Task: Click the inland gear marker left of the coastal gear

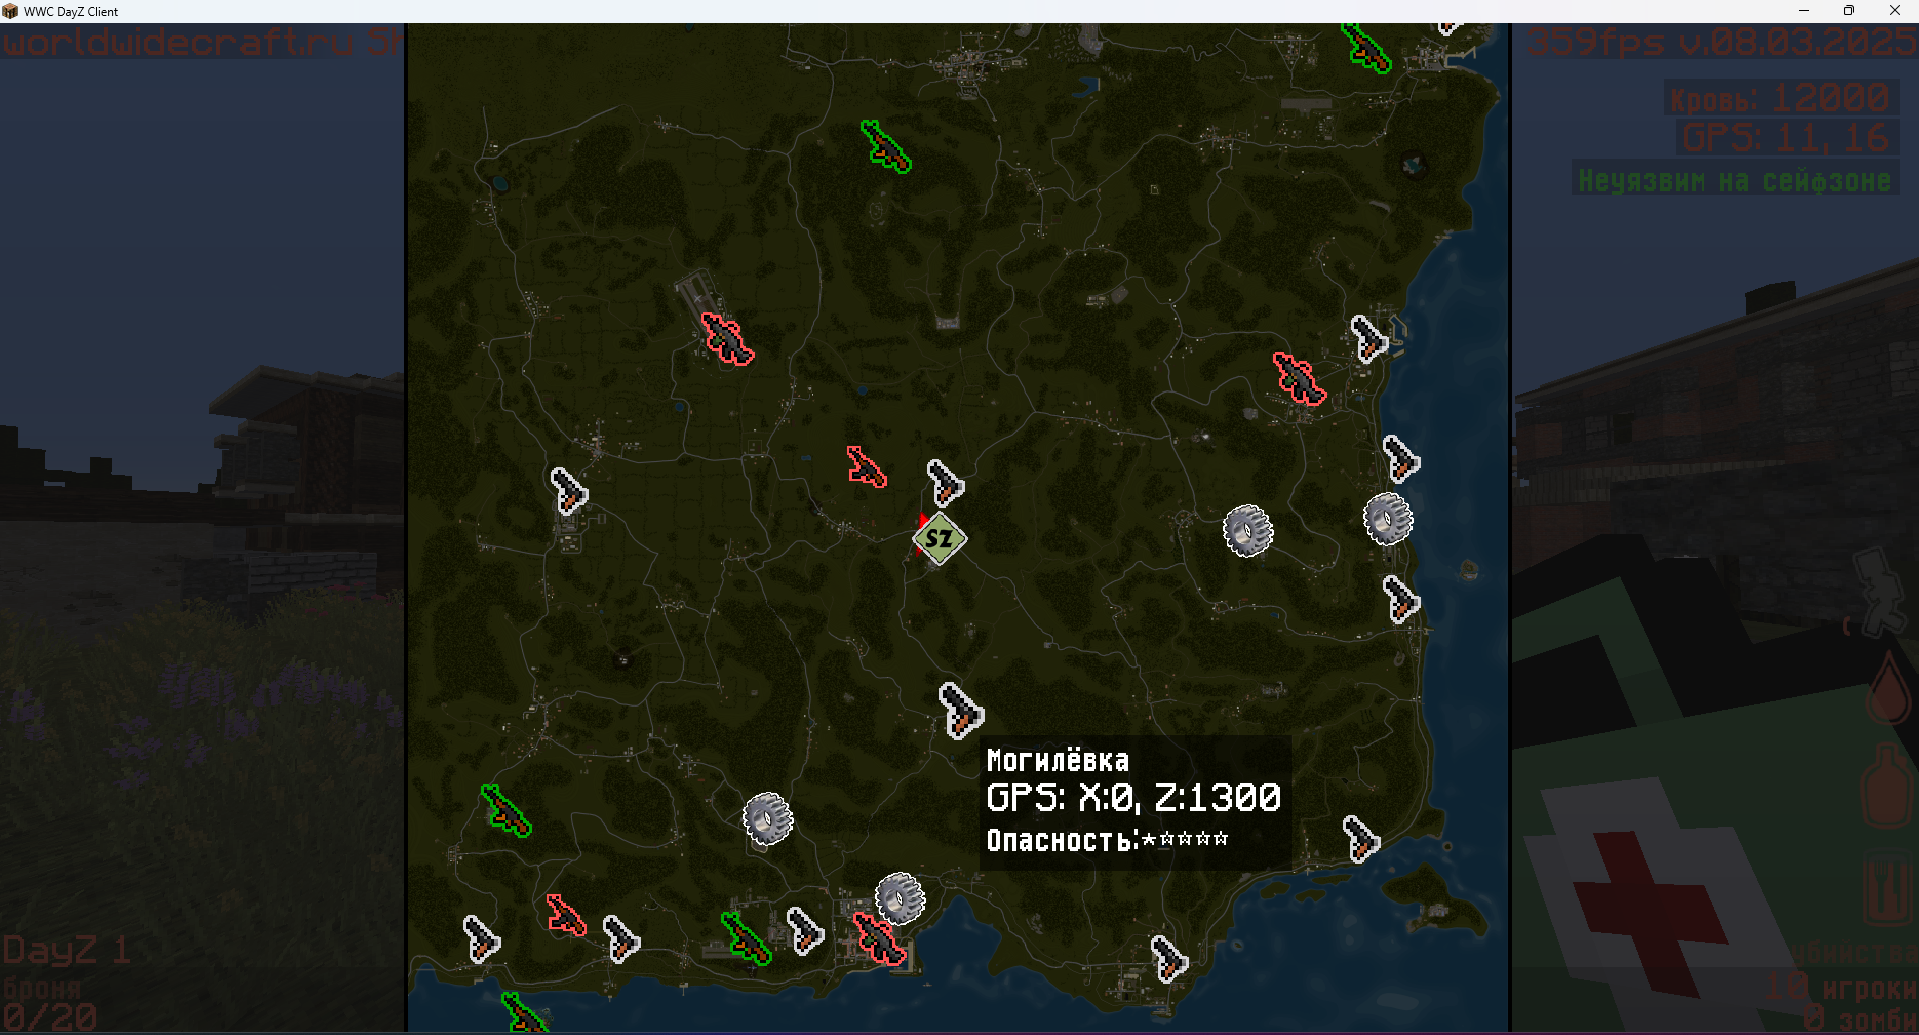Action: [x=1248, y=530]
